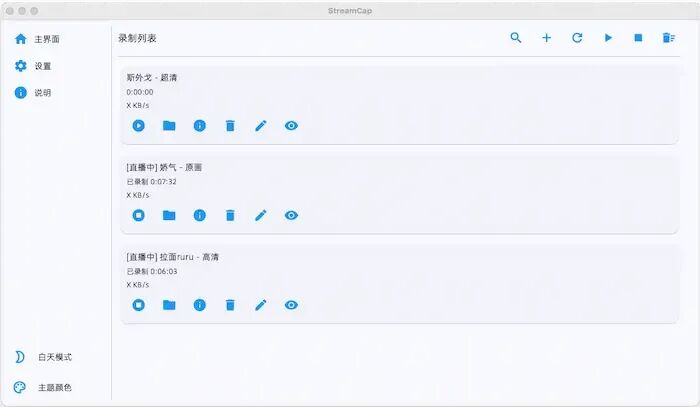This screenshot has width=700, height=407.
Task: Go to 主界面 home in the sidebar
Action: click(37, 39)
